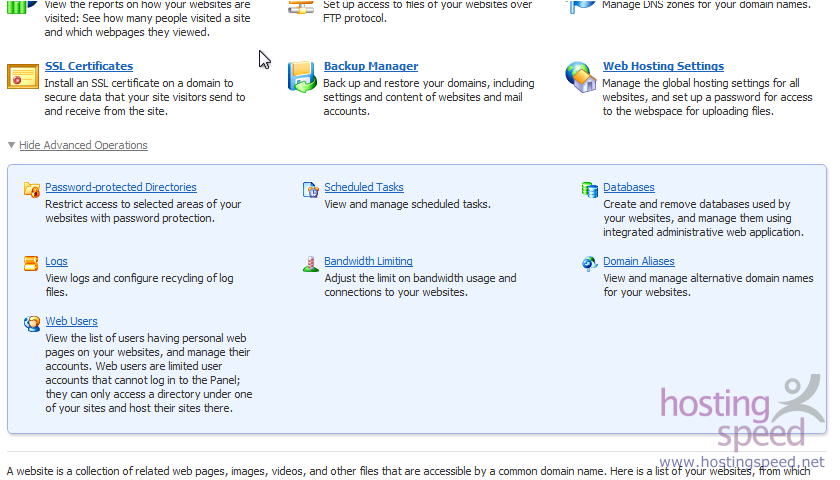This screenshot has height=480, width=840.
Task: Click text 'View logs and configure recycling of log files.'
Action: tap(139, 285)
